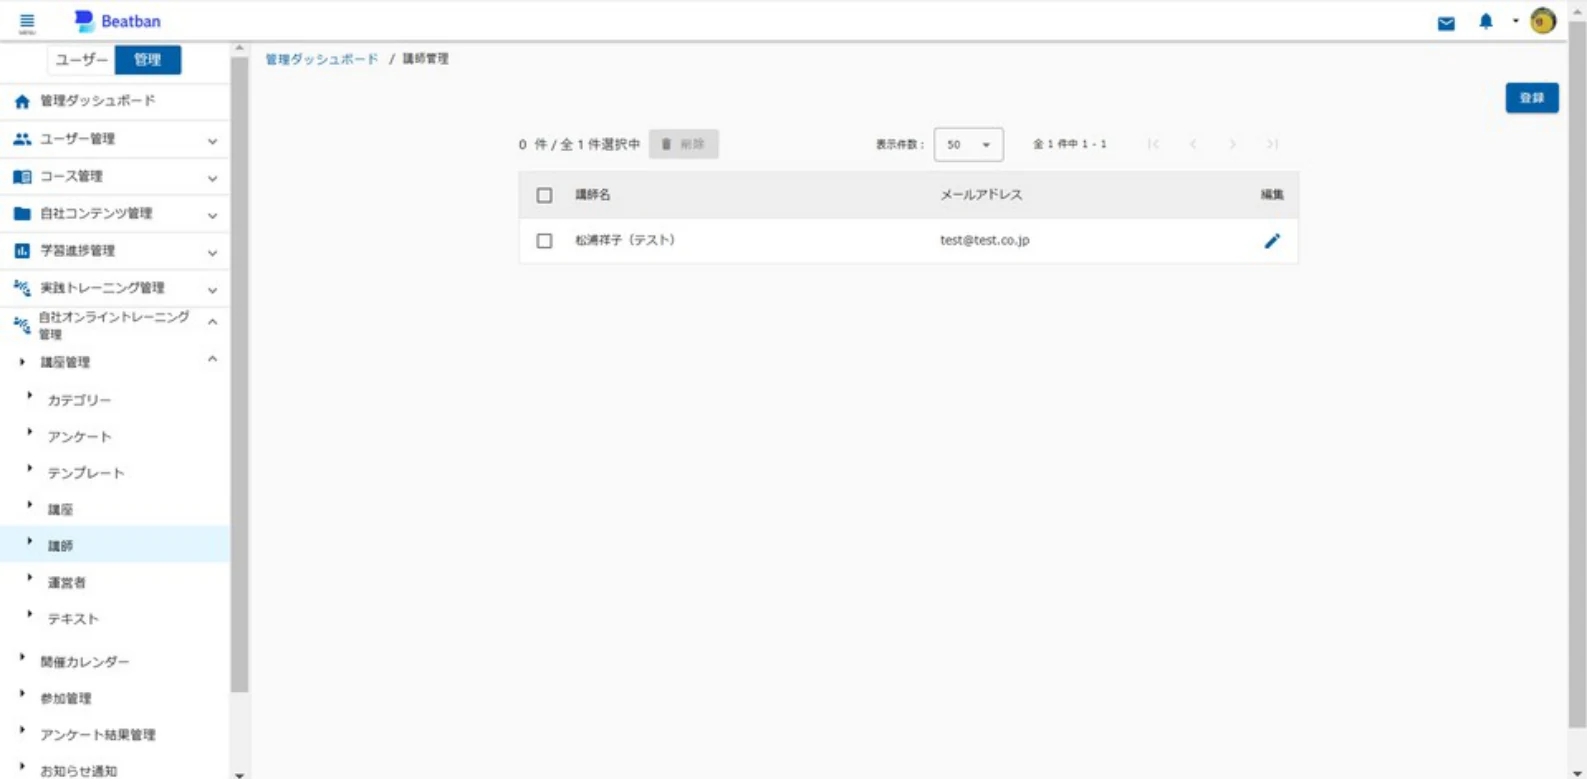Image resolution: width=1587 pixels, height=779 pixels.
Task: Click the home icon beside 管理ダッシュボード
Action: [22, 101]
